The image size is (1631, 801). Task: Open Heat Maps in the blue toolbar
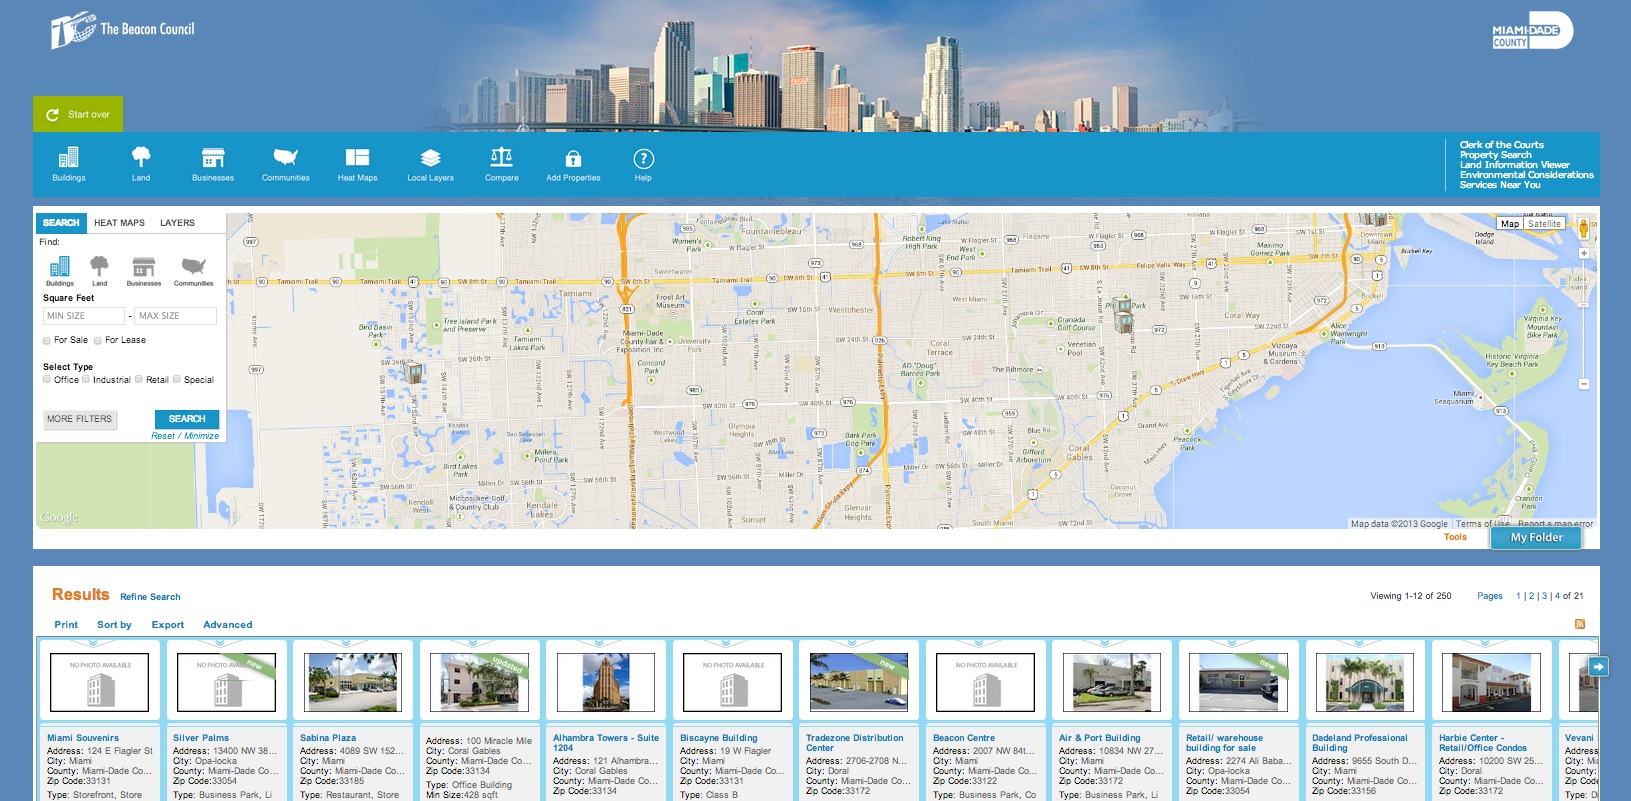[x=357, y=164]
